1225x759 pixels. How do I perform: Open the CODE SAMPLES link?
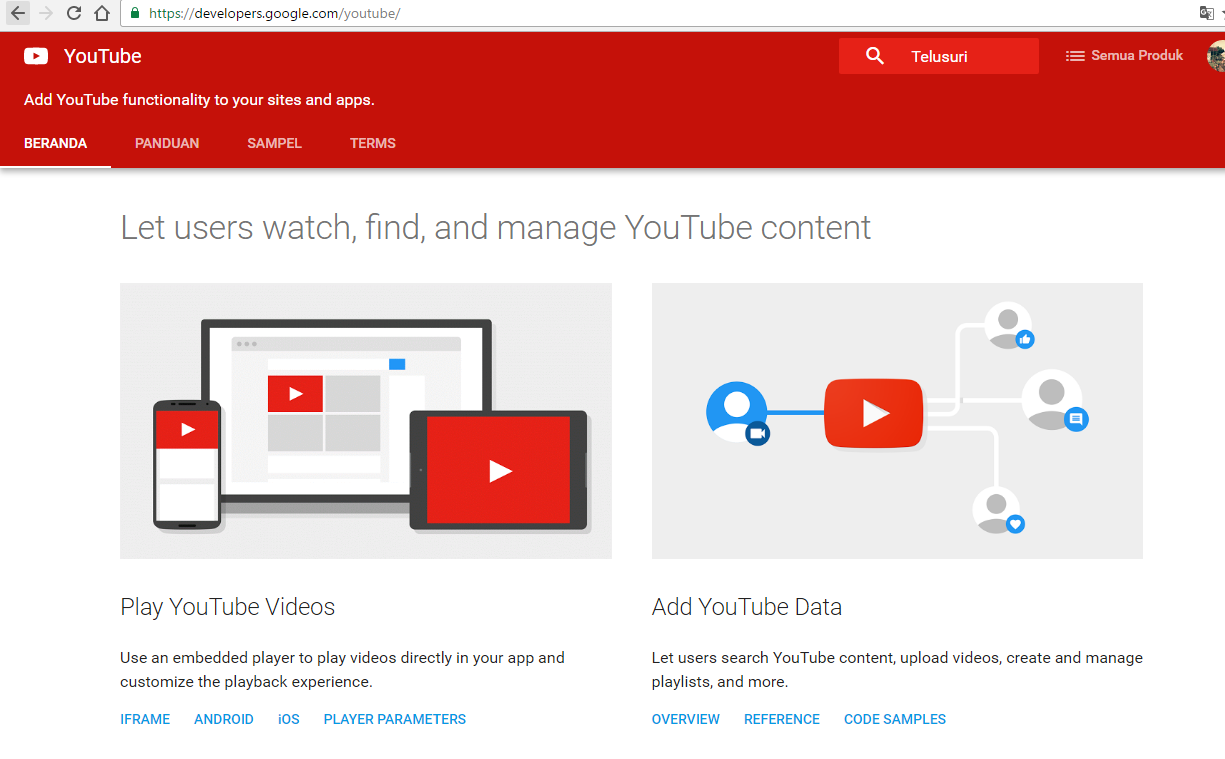[x=894, y=719]
